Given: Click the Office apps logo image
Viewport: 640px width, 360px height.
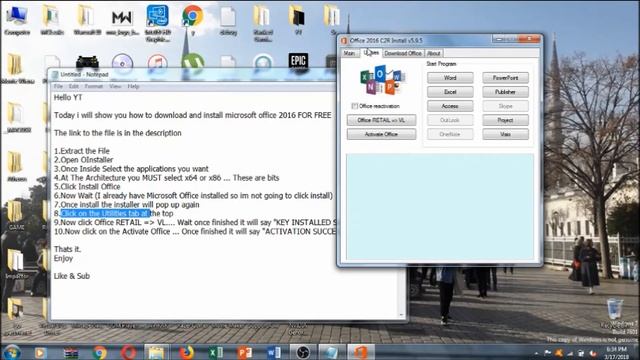Looking at the screenshot, I should [x=382, y=80].
